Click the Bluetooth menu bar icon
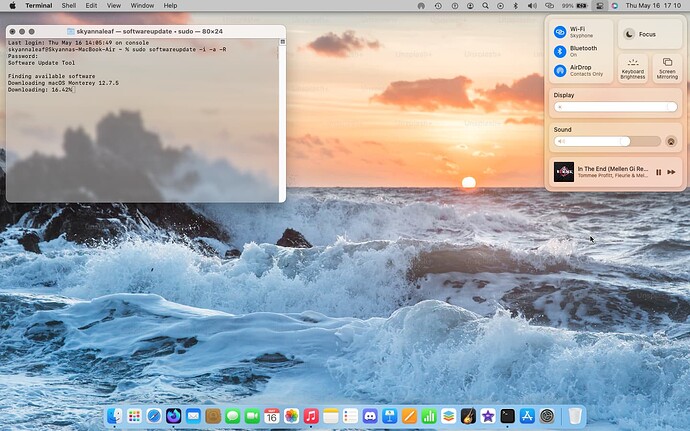690x431 pixels. click(x=516, y=6)
